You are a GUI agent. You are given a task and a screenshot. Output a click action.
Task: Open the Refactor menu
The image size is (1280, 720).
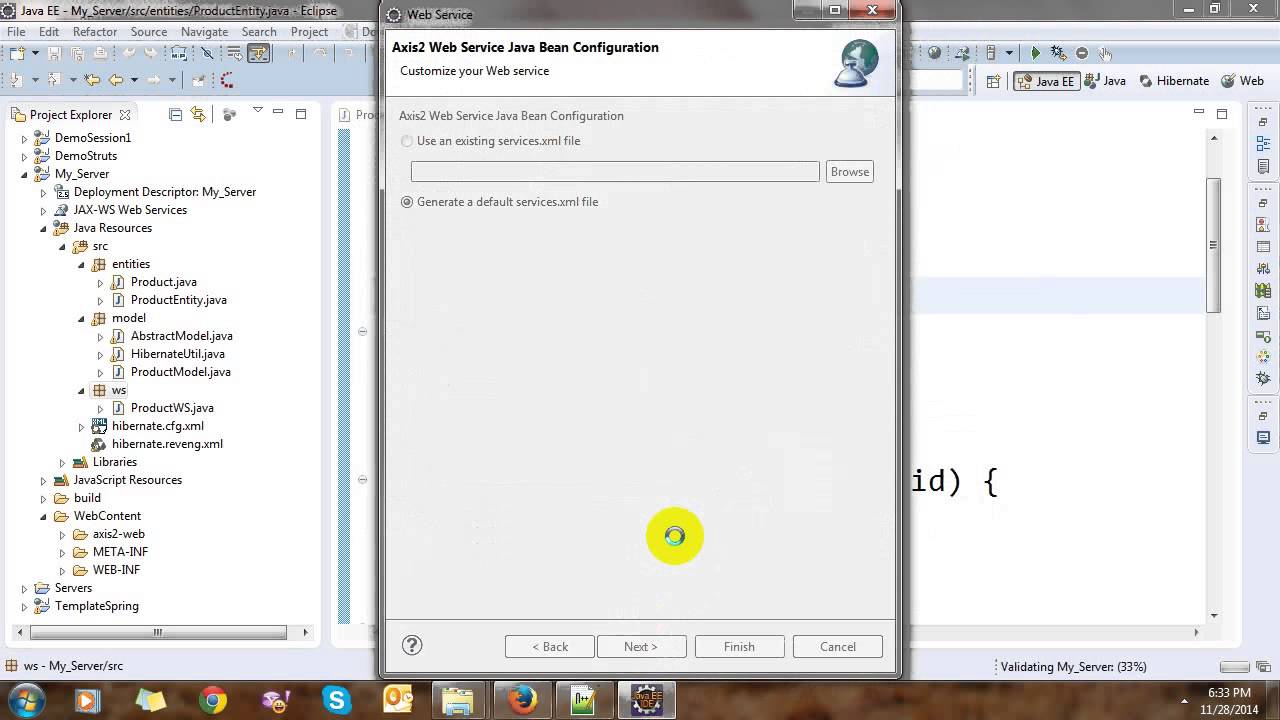[95, 31]
